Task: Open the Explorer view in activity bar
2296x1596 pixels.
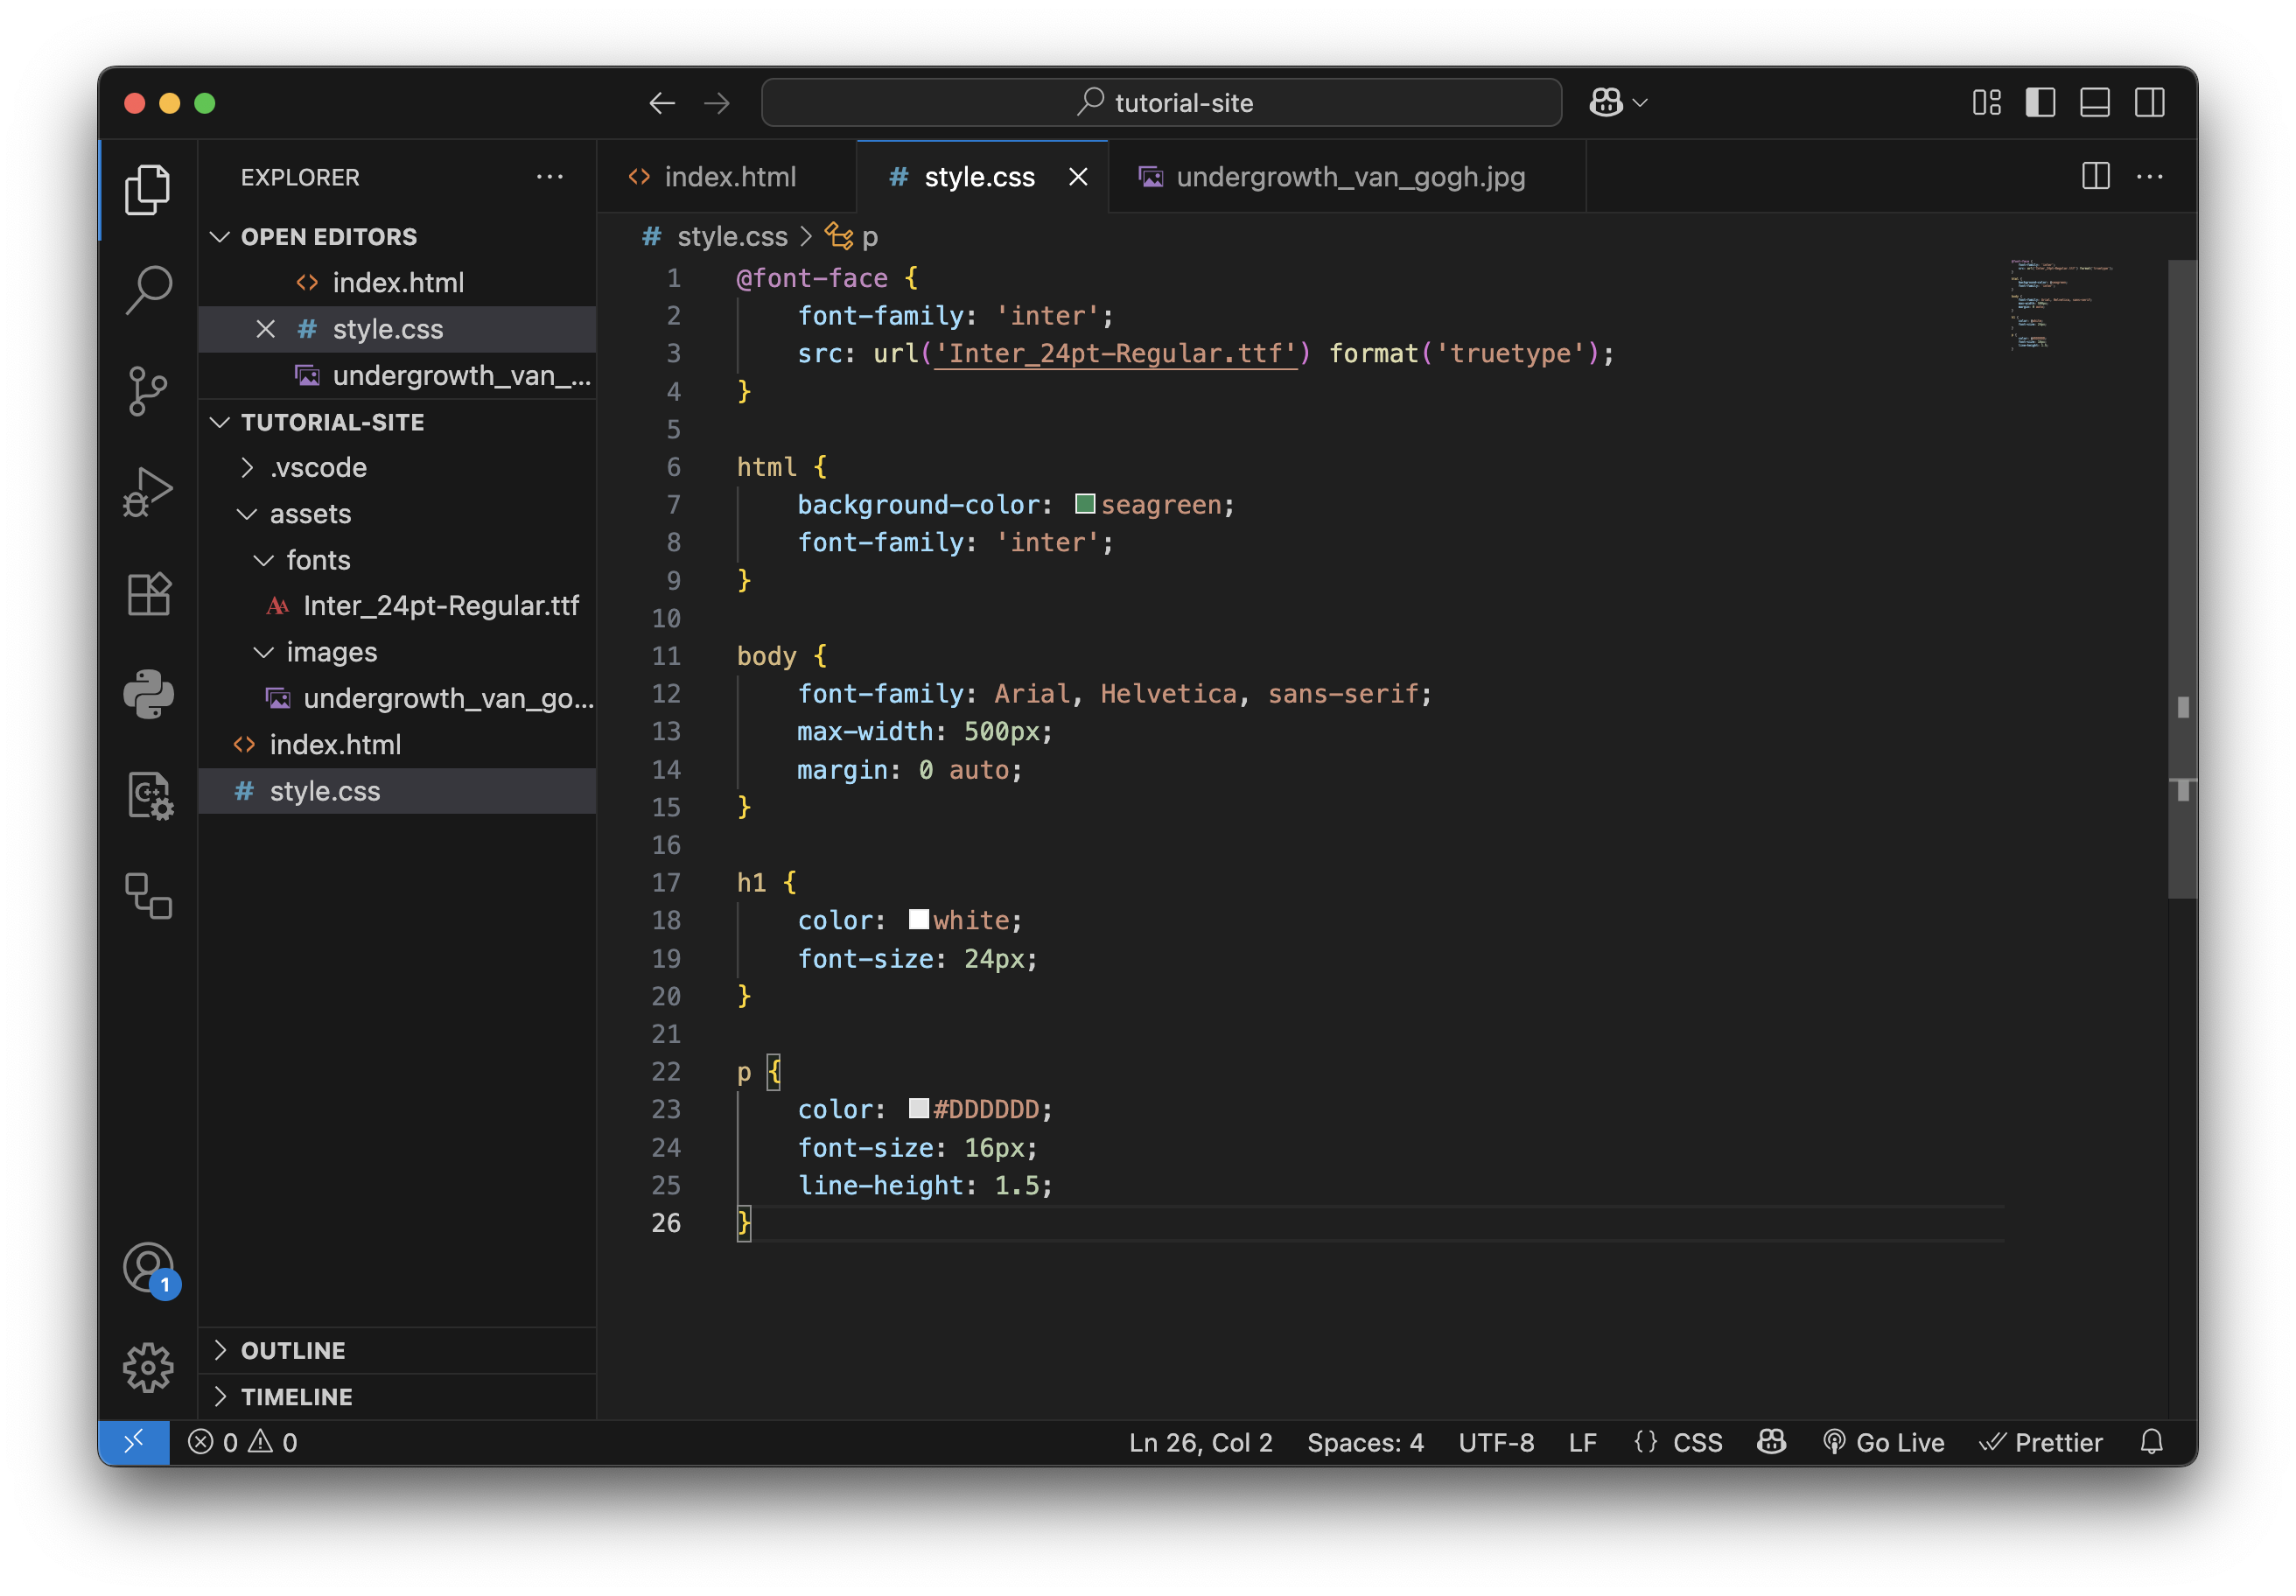Action: tap(148, 189)
